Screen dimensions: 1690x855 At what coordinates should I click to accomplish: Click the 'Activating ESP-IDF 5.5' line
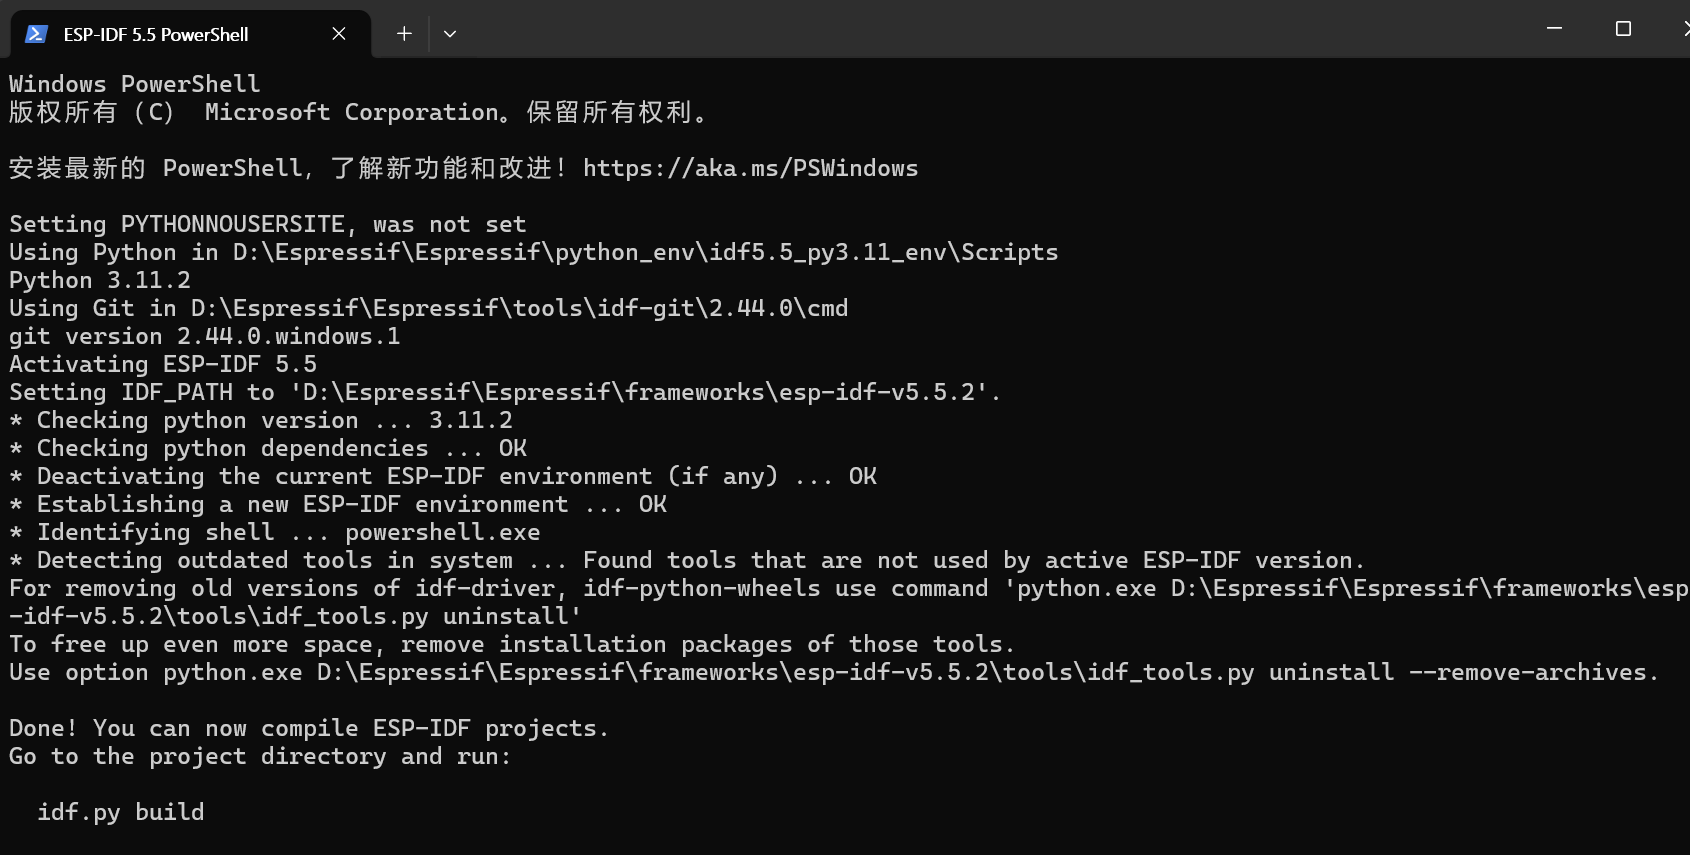point(162,364)
